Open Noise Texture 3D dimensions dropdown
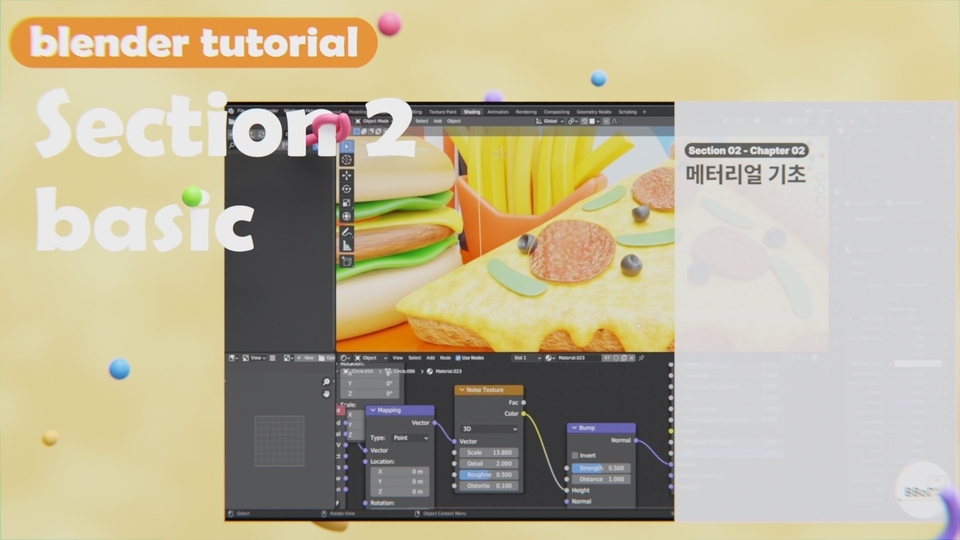Screen dimensions: 960x540 pyautogui.click(x=489, y=429)
